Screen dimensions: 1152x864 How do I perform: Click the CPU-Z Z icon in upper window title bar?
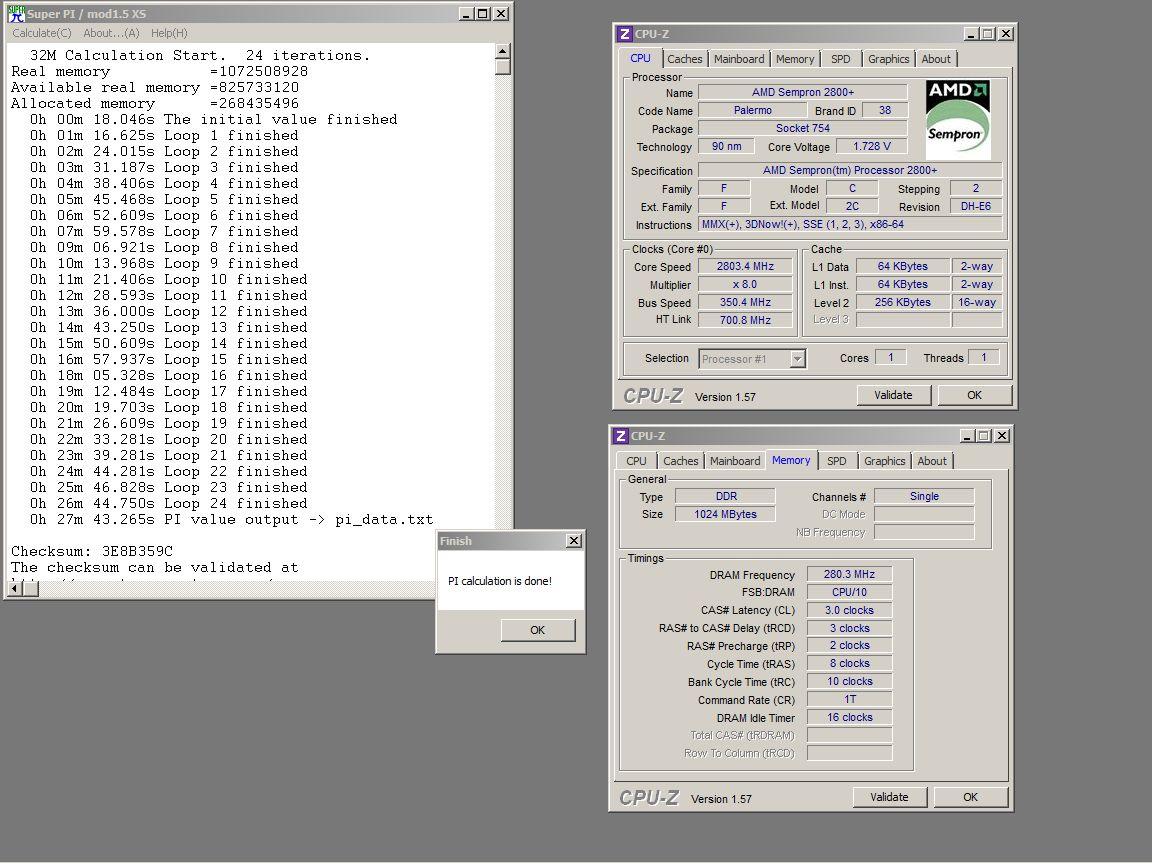[x=624, y=34]
